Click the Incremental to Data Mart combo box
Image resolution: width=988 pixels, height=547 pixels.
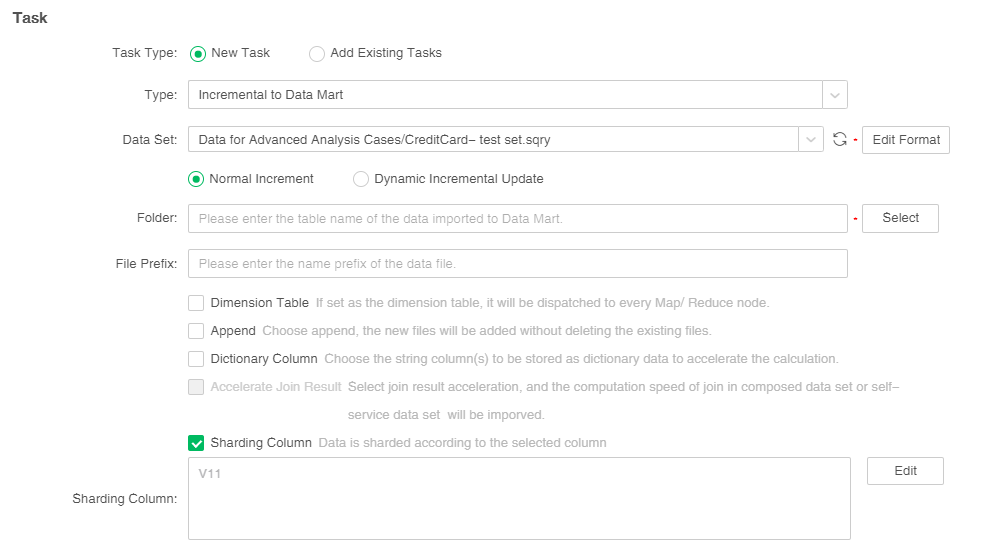click(505, 95)
